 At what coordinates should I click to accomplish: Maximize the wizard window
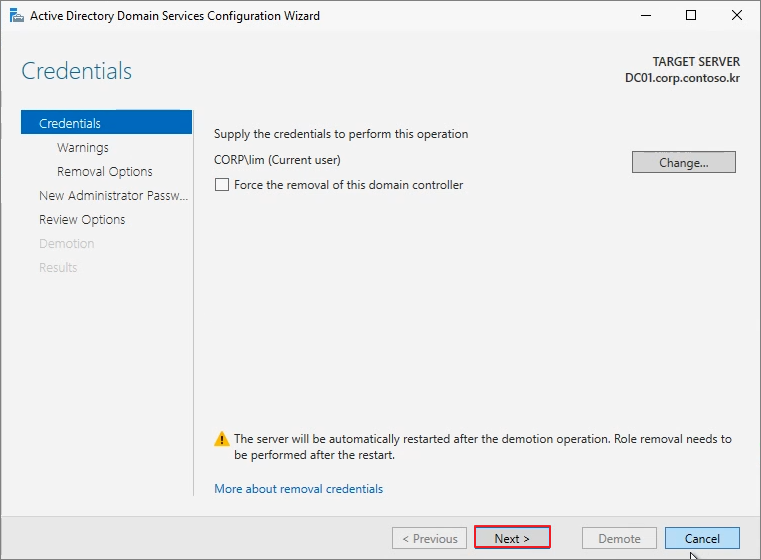(x=691, y=16)
